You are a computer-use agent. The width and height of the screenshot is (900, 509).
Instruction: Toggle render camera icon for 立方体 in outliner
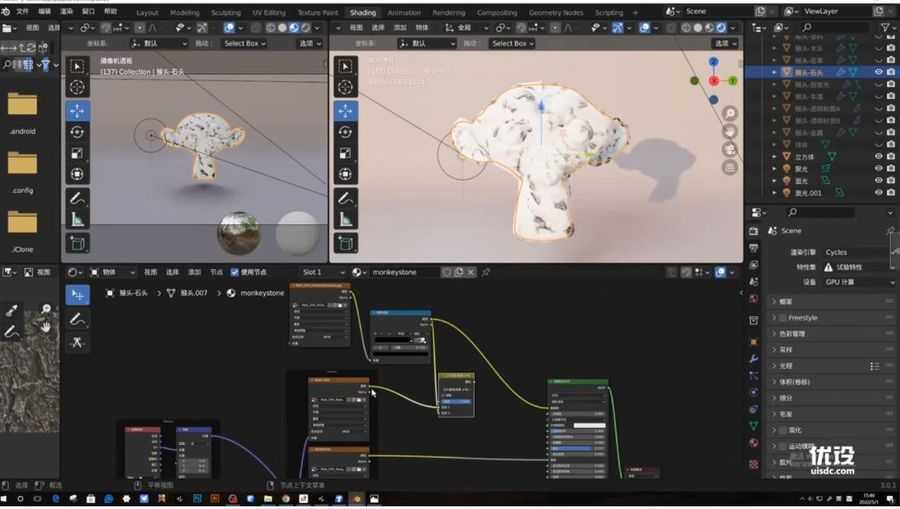[891, 156]
